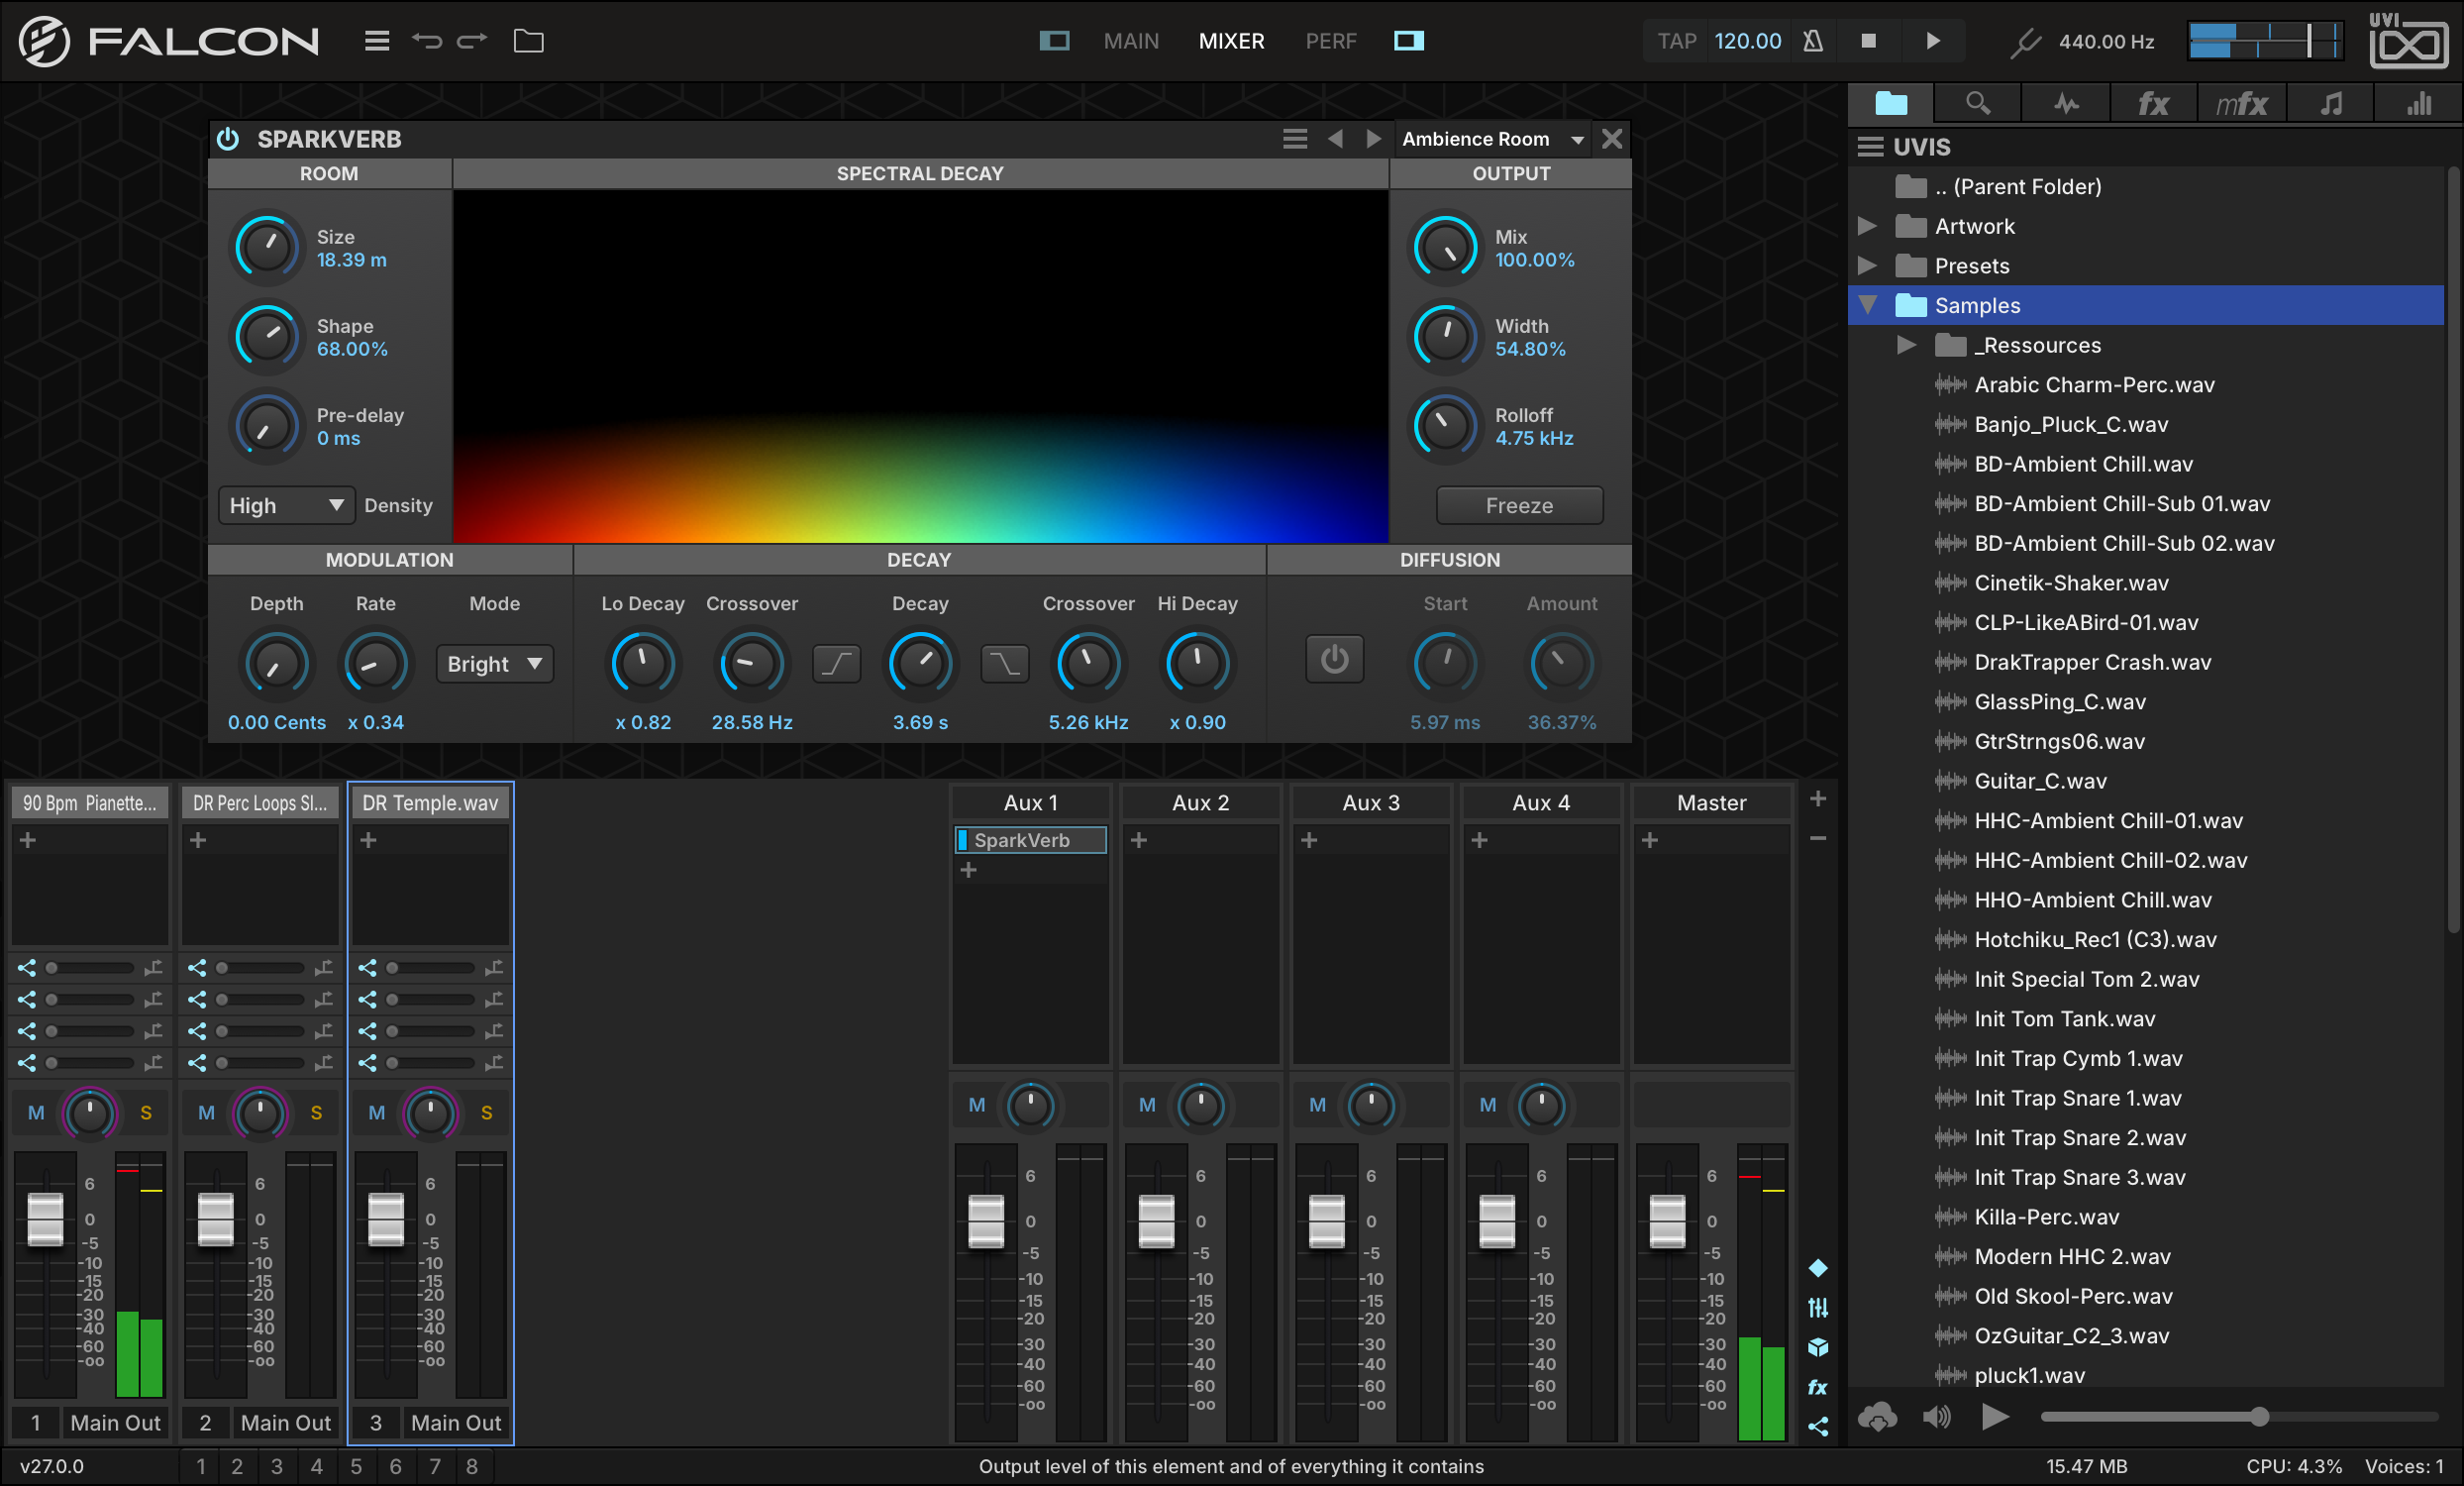Image resolution: width=2464 pixels, height=1486 pixels.
Task: Open the fx tab in the browser sidebar
Action: 2153,104
